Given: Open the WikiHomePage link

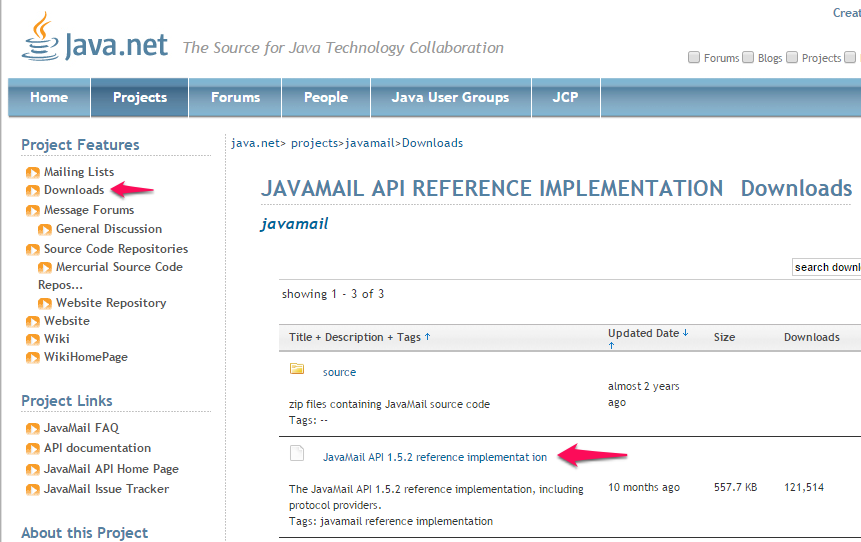Looking at the screenshot, I should [86, 357].
